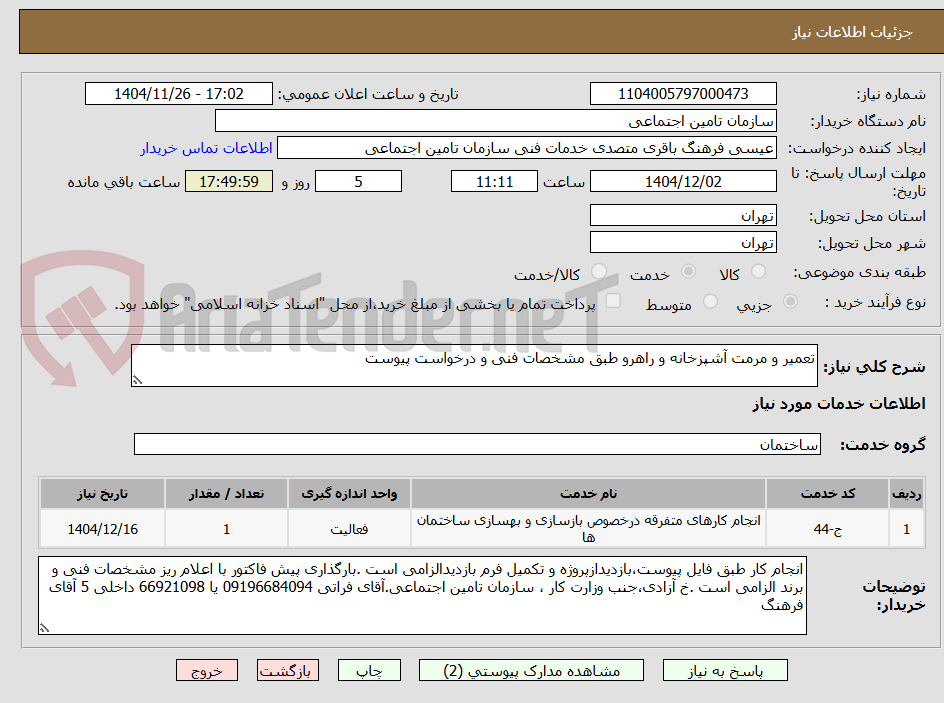Click service name cell انجام کارهای متفرقه

[588, 528]
